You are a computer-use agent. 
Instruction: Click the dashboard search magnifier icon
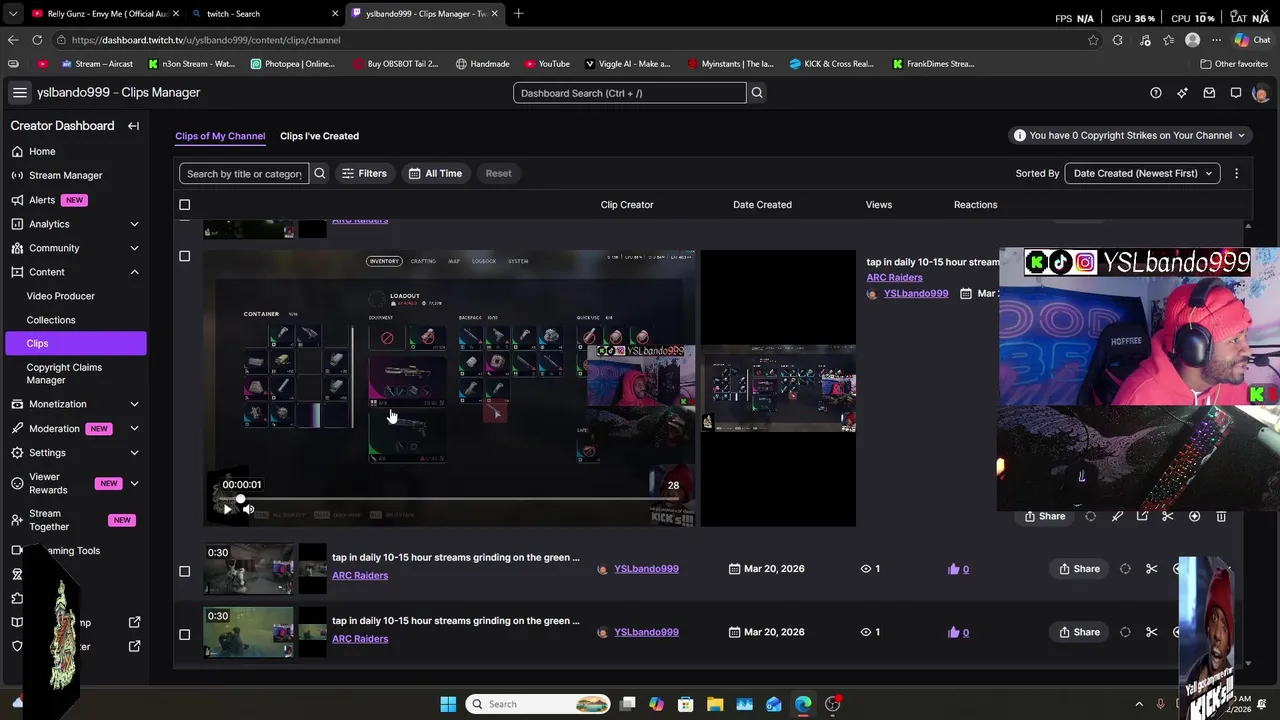point(757,93)
